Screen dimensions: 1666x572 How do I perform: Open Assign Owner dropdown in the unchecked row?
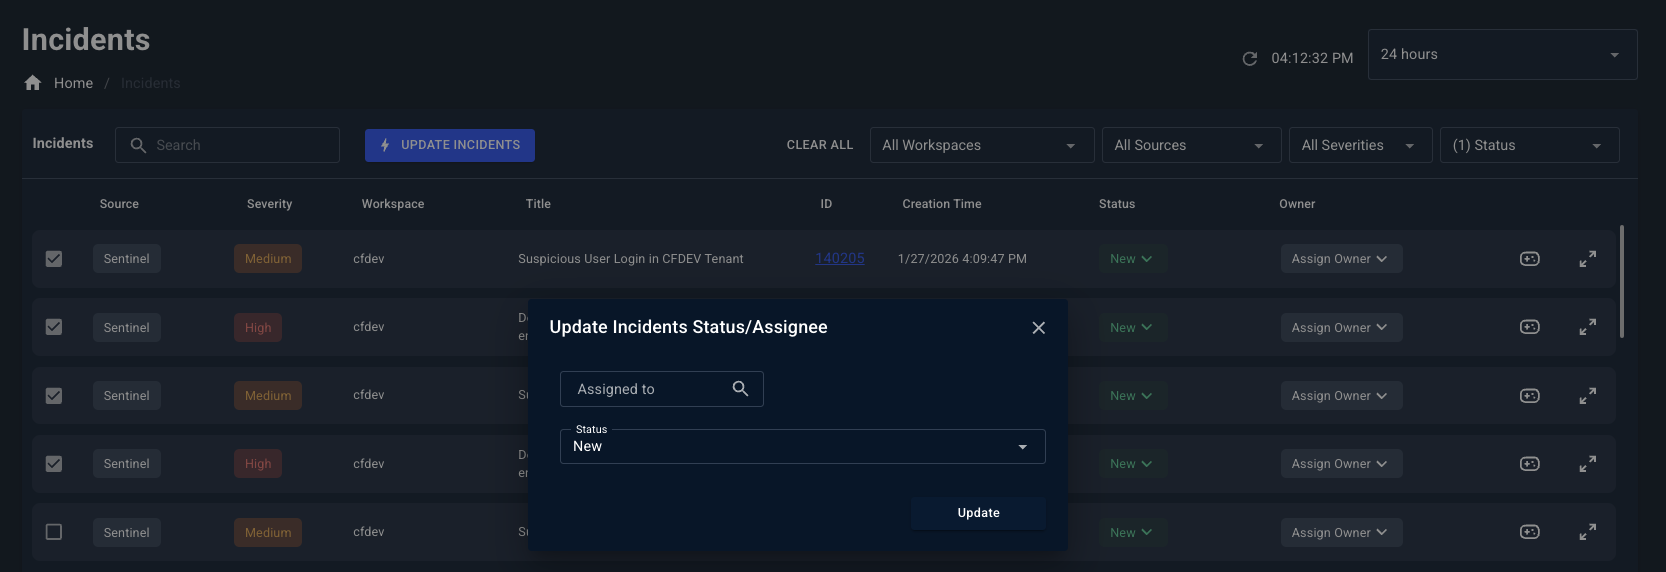point(1341,533)
